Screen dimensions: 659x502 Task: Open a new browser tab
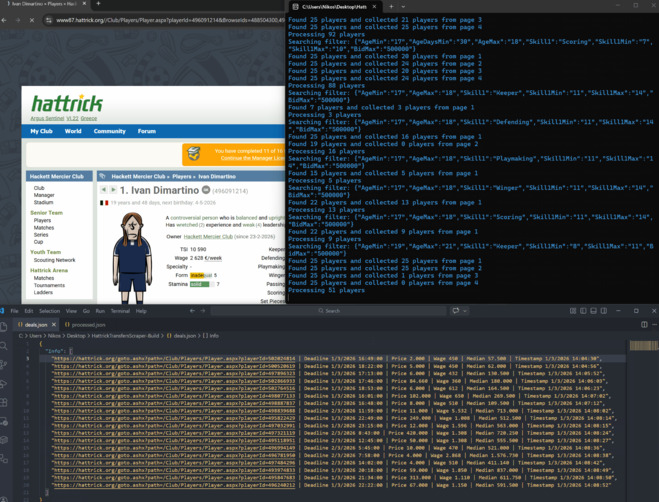[98, 4]
